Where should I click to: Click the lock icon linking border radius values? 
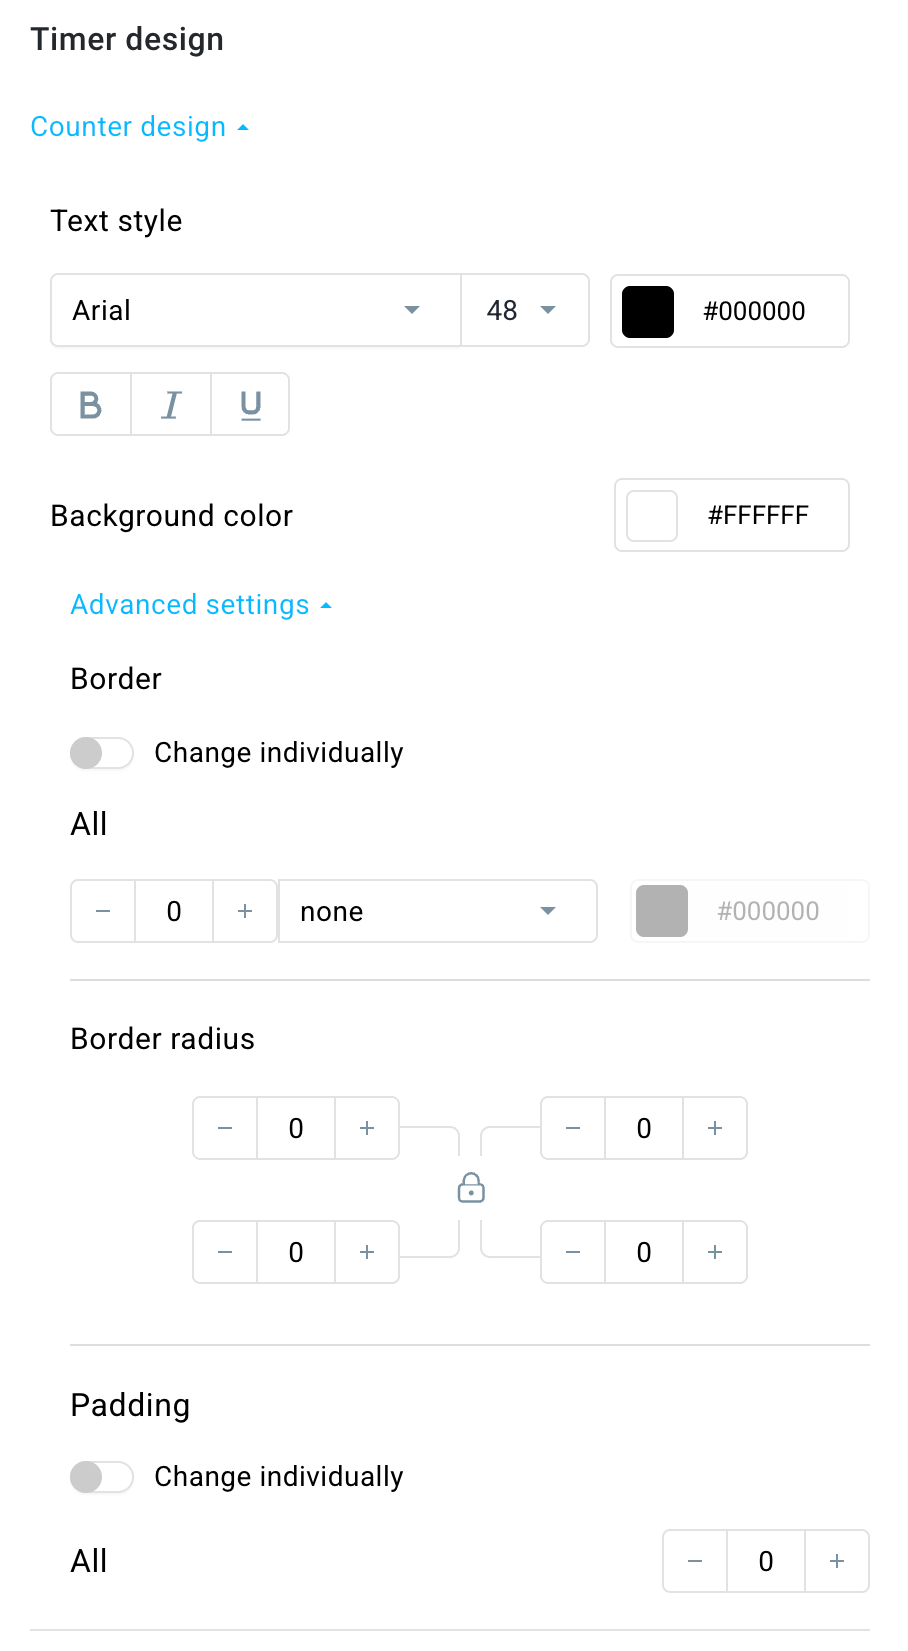[470, 1188]
